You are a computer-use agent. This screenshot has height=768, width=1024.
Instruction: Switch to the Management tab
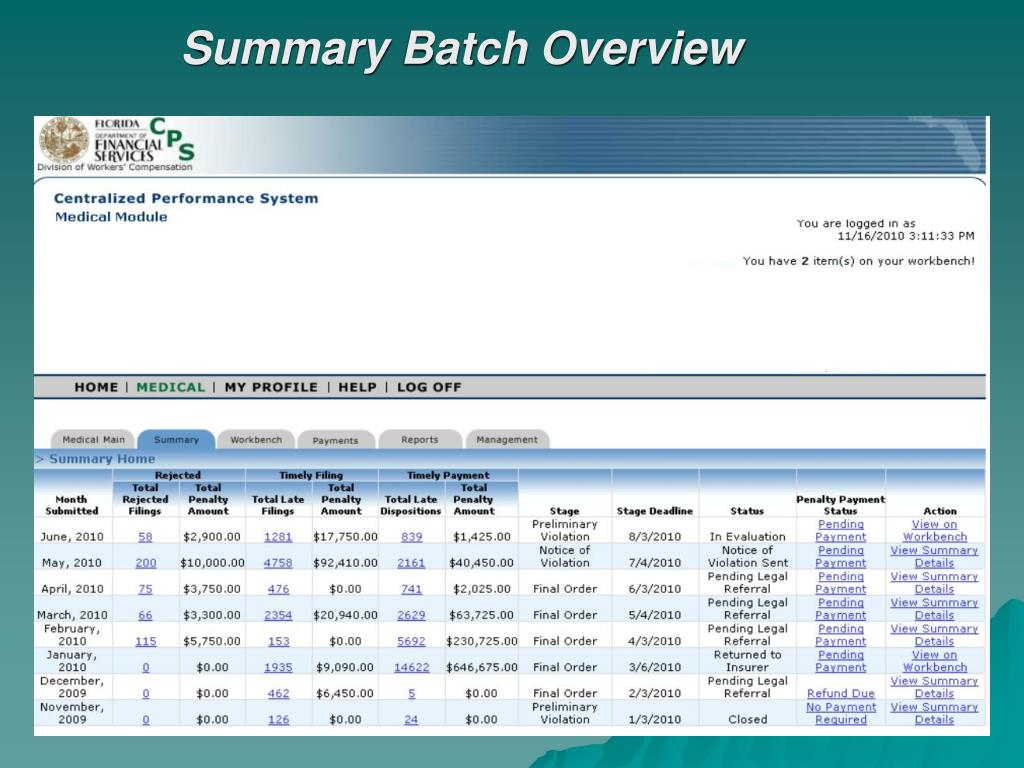507,440
